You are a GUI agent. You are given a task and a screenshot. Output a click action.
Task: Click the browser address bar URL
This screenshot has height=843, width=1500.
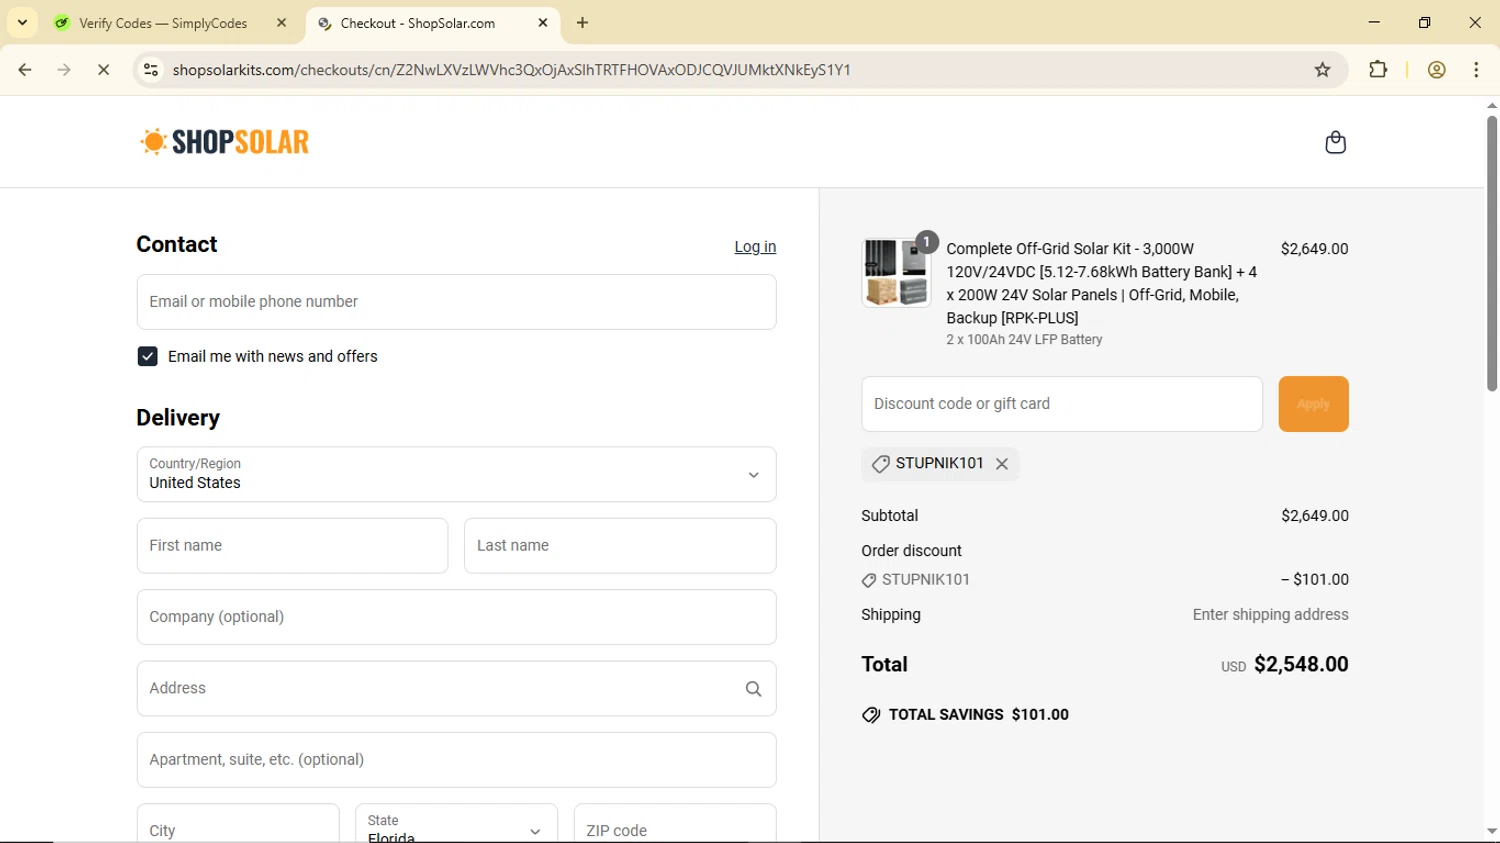pyautogui.click(x=511, y=70)
